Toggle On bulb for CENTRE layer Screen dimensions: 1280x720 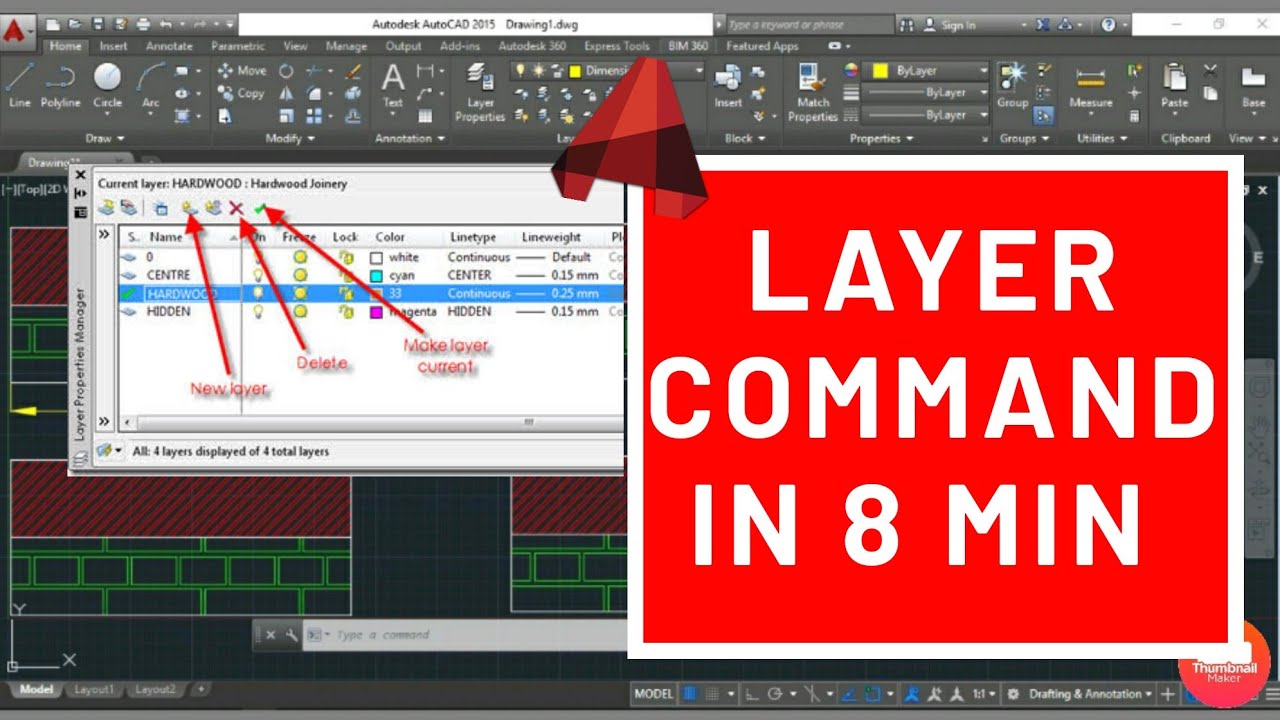[258, 275]
